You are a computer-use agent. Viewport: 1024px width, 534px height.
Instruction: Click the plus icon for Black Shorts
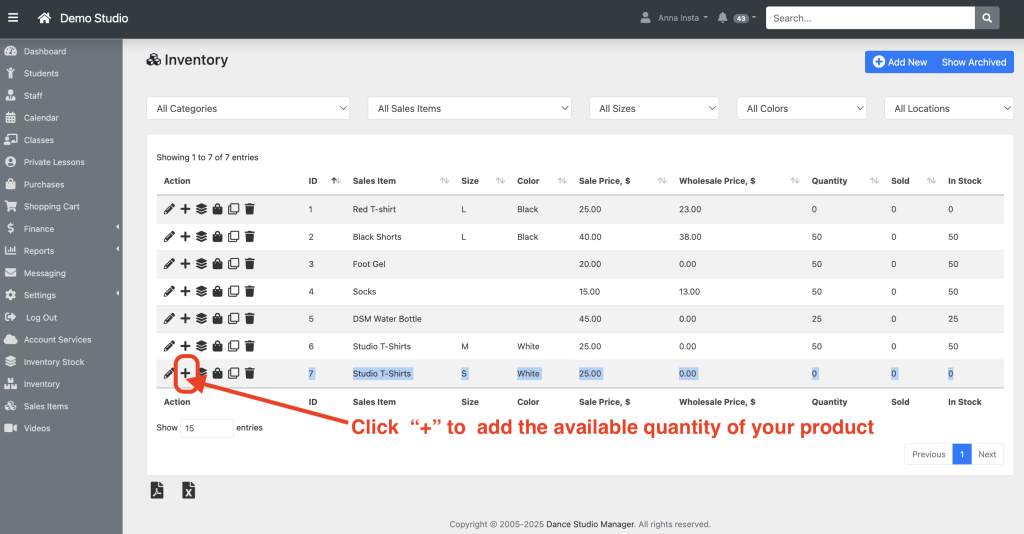coord(185,236)
